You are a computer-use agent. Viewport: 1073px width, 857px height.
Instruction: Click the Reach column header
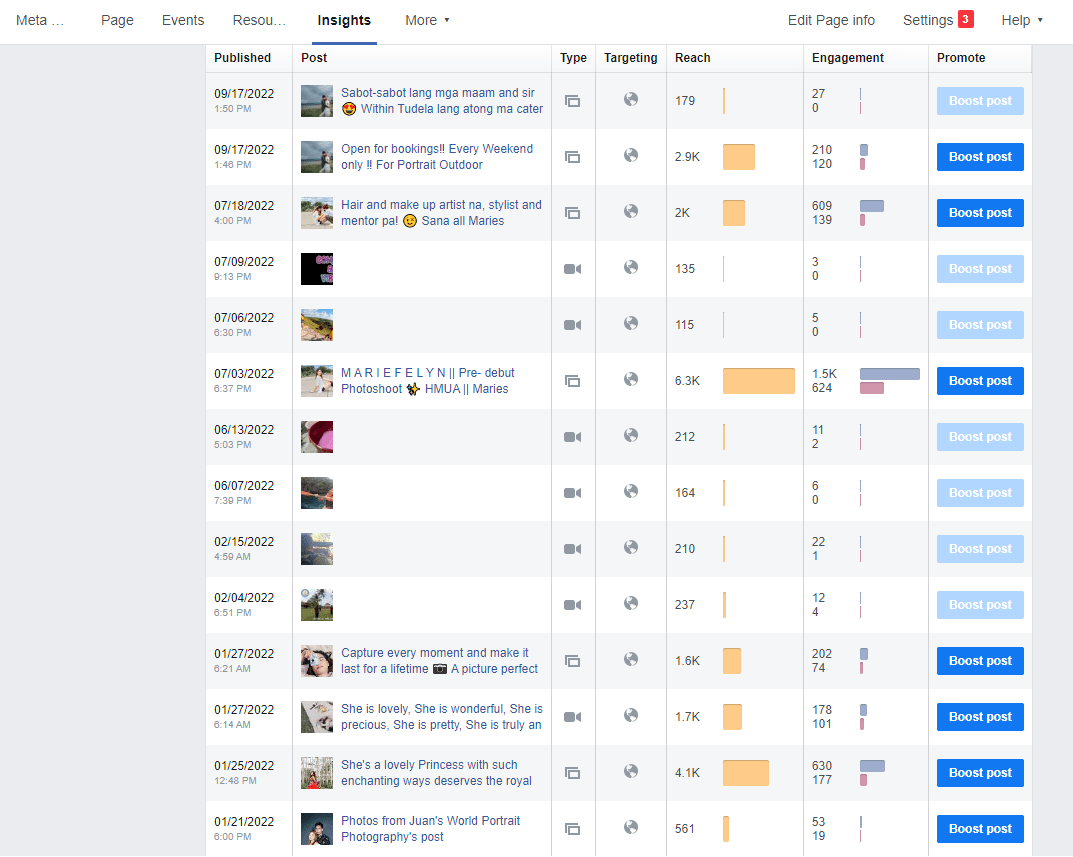pyautogui.click(x=693, y=58)
